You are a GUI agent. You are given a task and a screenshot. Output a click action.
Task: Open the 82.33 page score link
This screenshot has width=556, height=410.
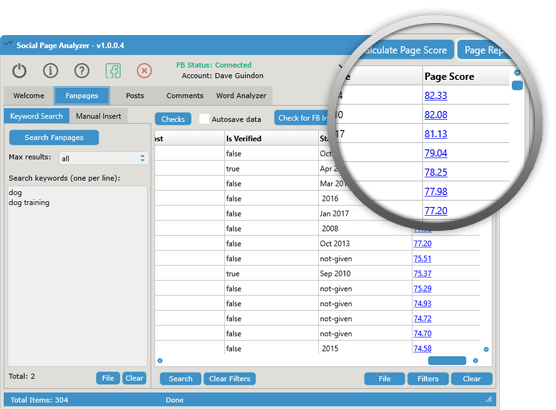435,95
